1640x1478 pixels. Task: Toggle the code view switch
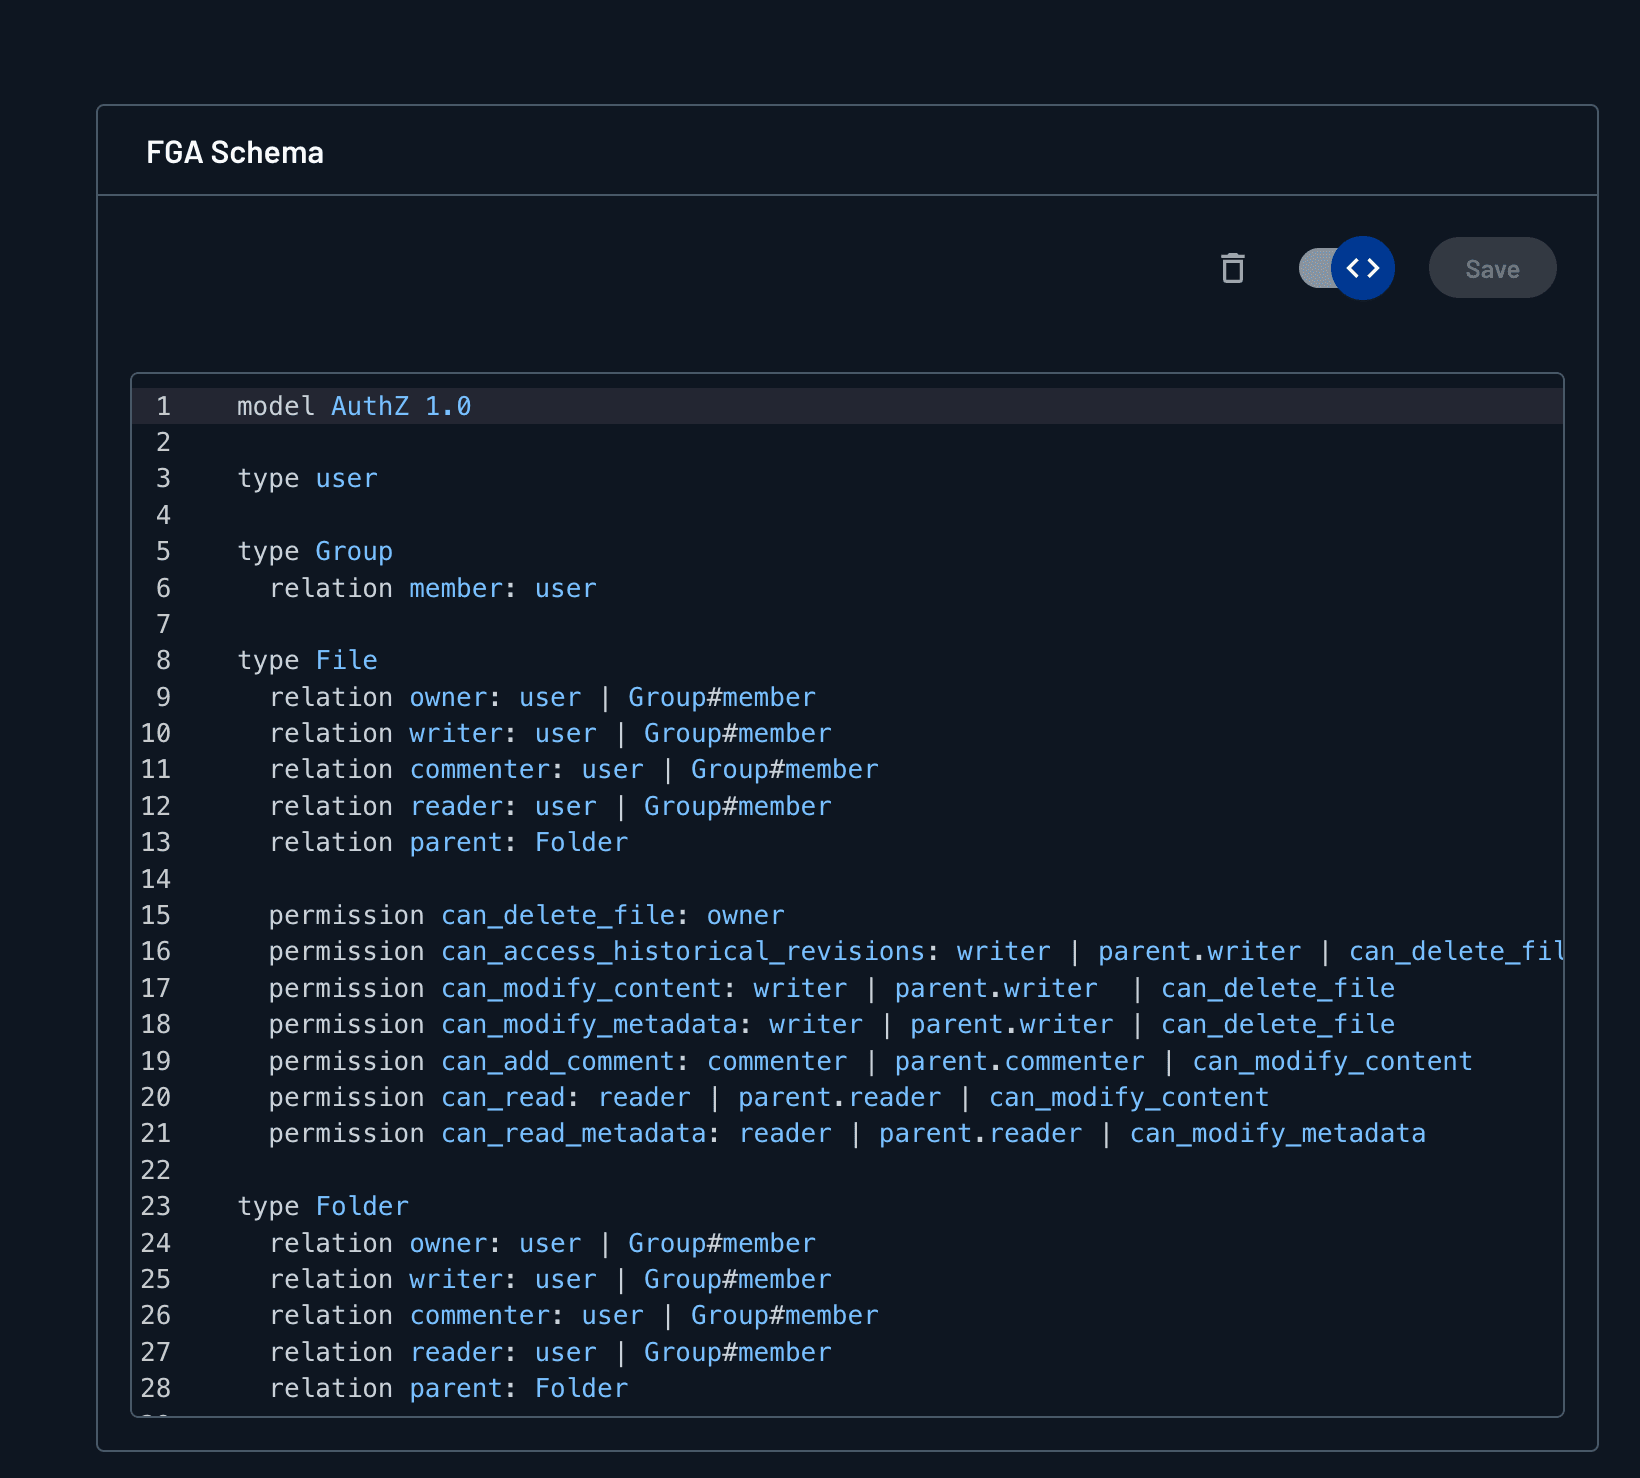click(1346, 268)
